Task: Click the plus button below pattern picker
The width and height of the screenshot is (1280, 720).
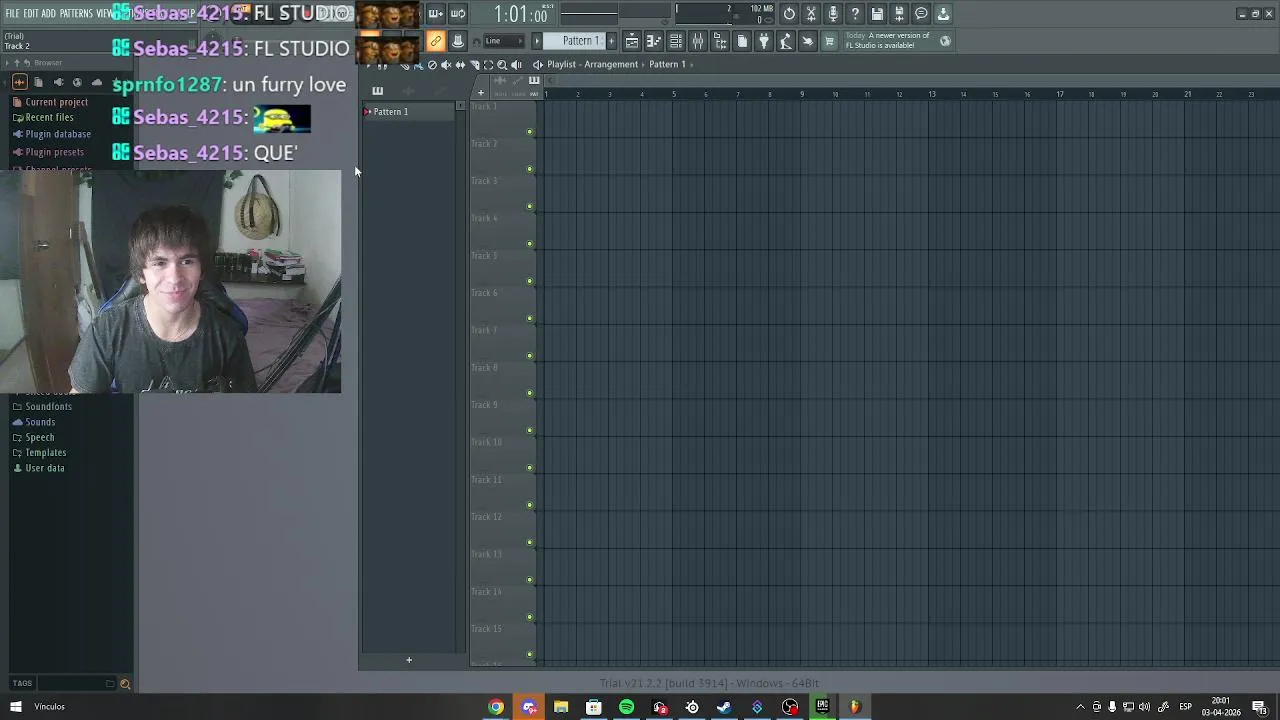Action: [409, 660]
